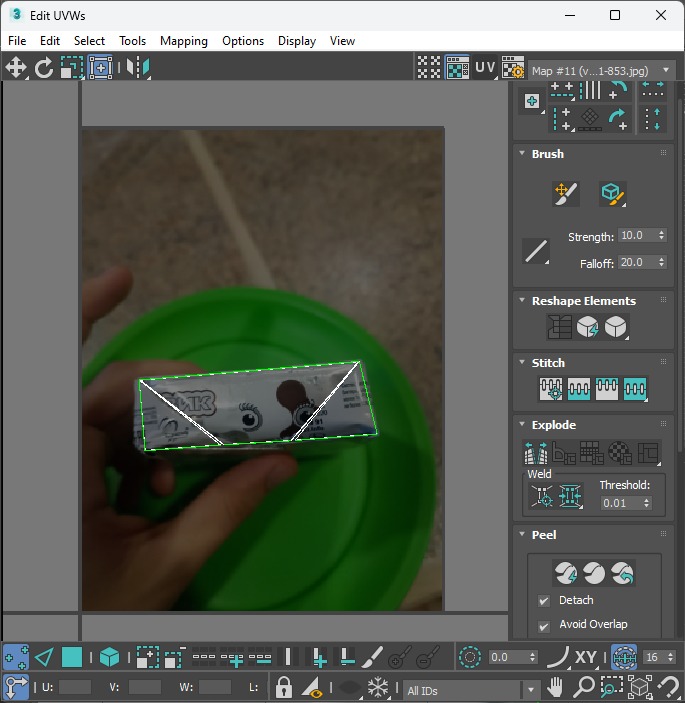Collapse the Stitch rollout
Viewport: 685px width, 703px height.
pos(522,362)
